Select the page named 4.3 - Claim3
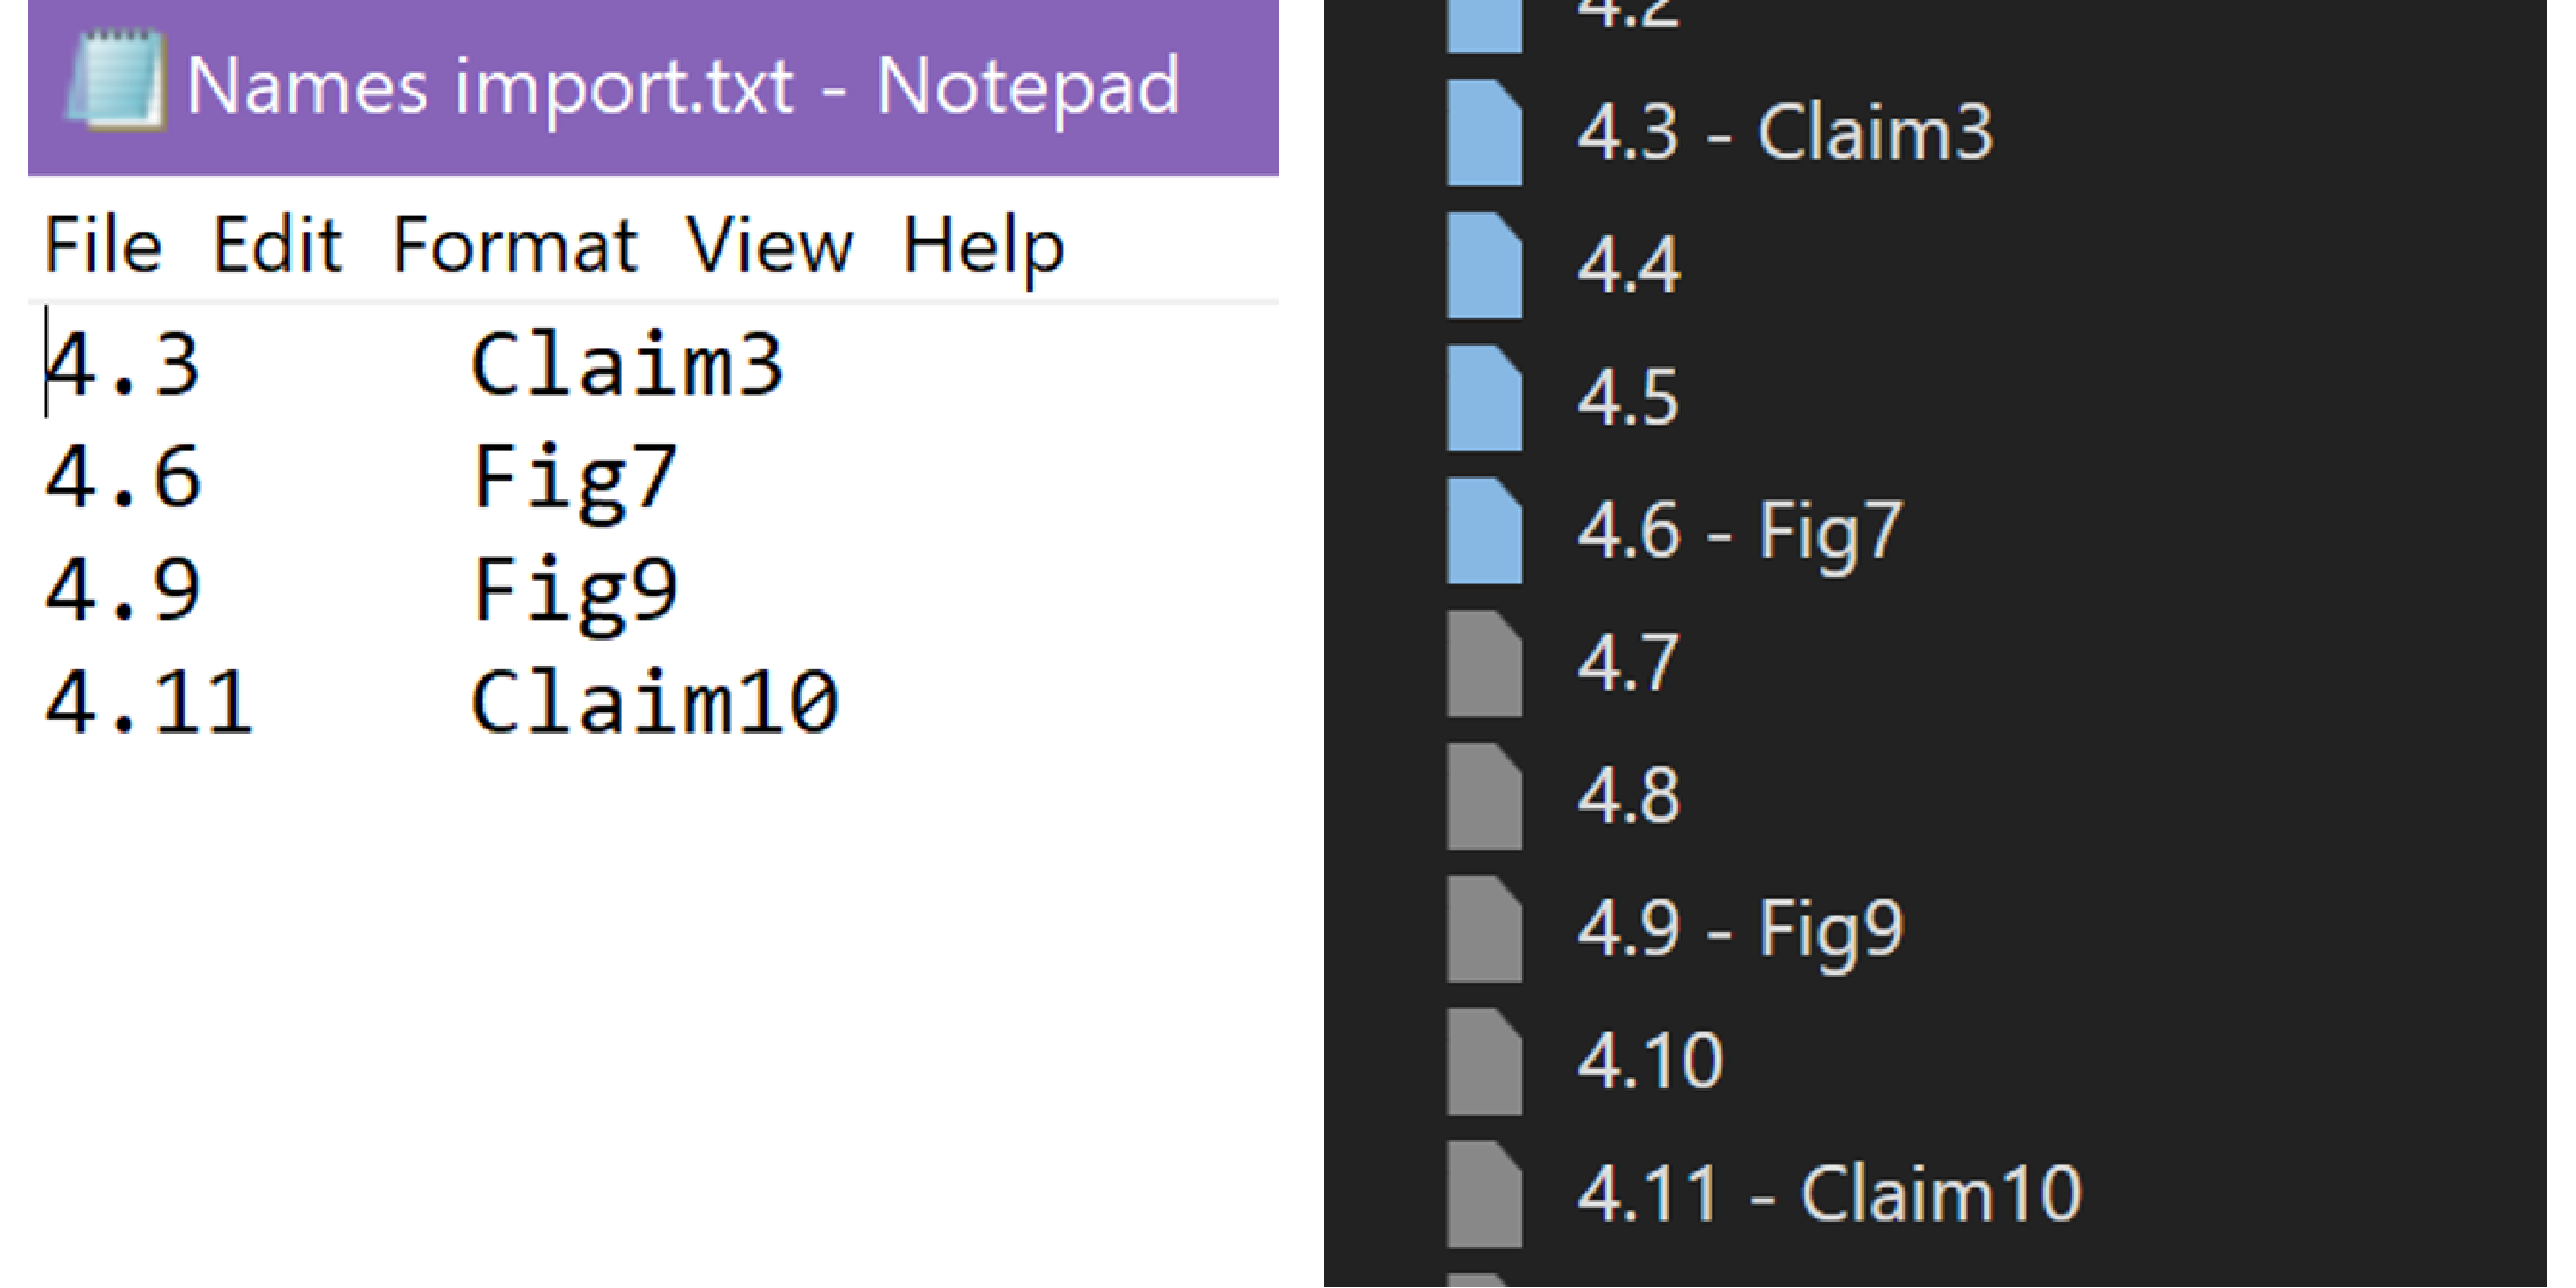2576x1288 pixels. click(1784, 133)
